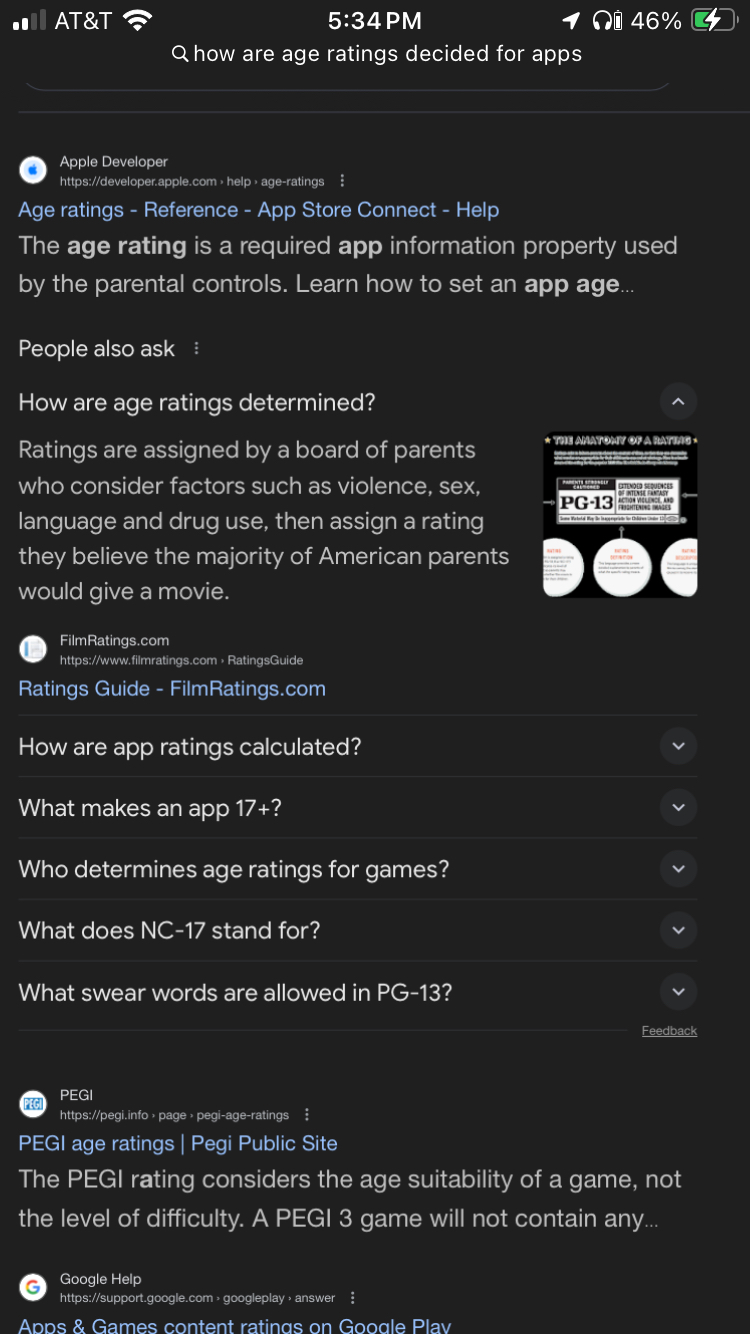Screen dimensions: 750x1334
Task: Expand 'What swear words are allowed in PG-13?'
Action: pos(678,992)
